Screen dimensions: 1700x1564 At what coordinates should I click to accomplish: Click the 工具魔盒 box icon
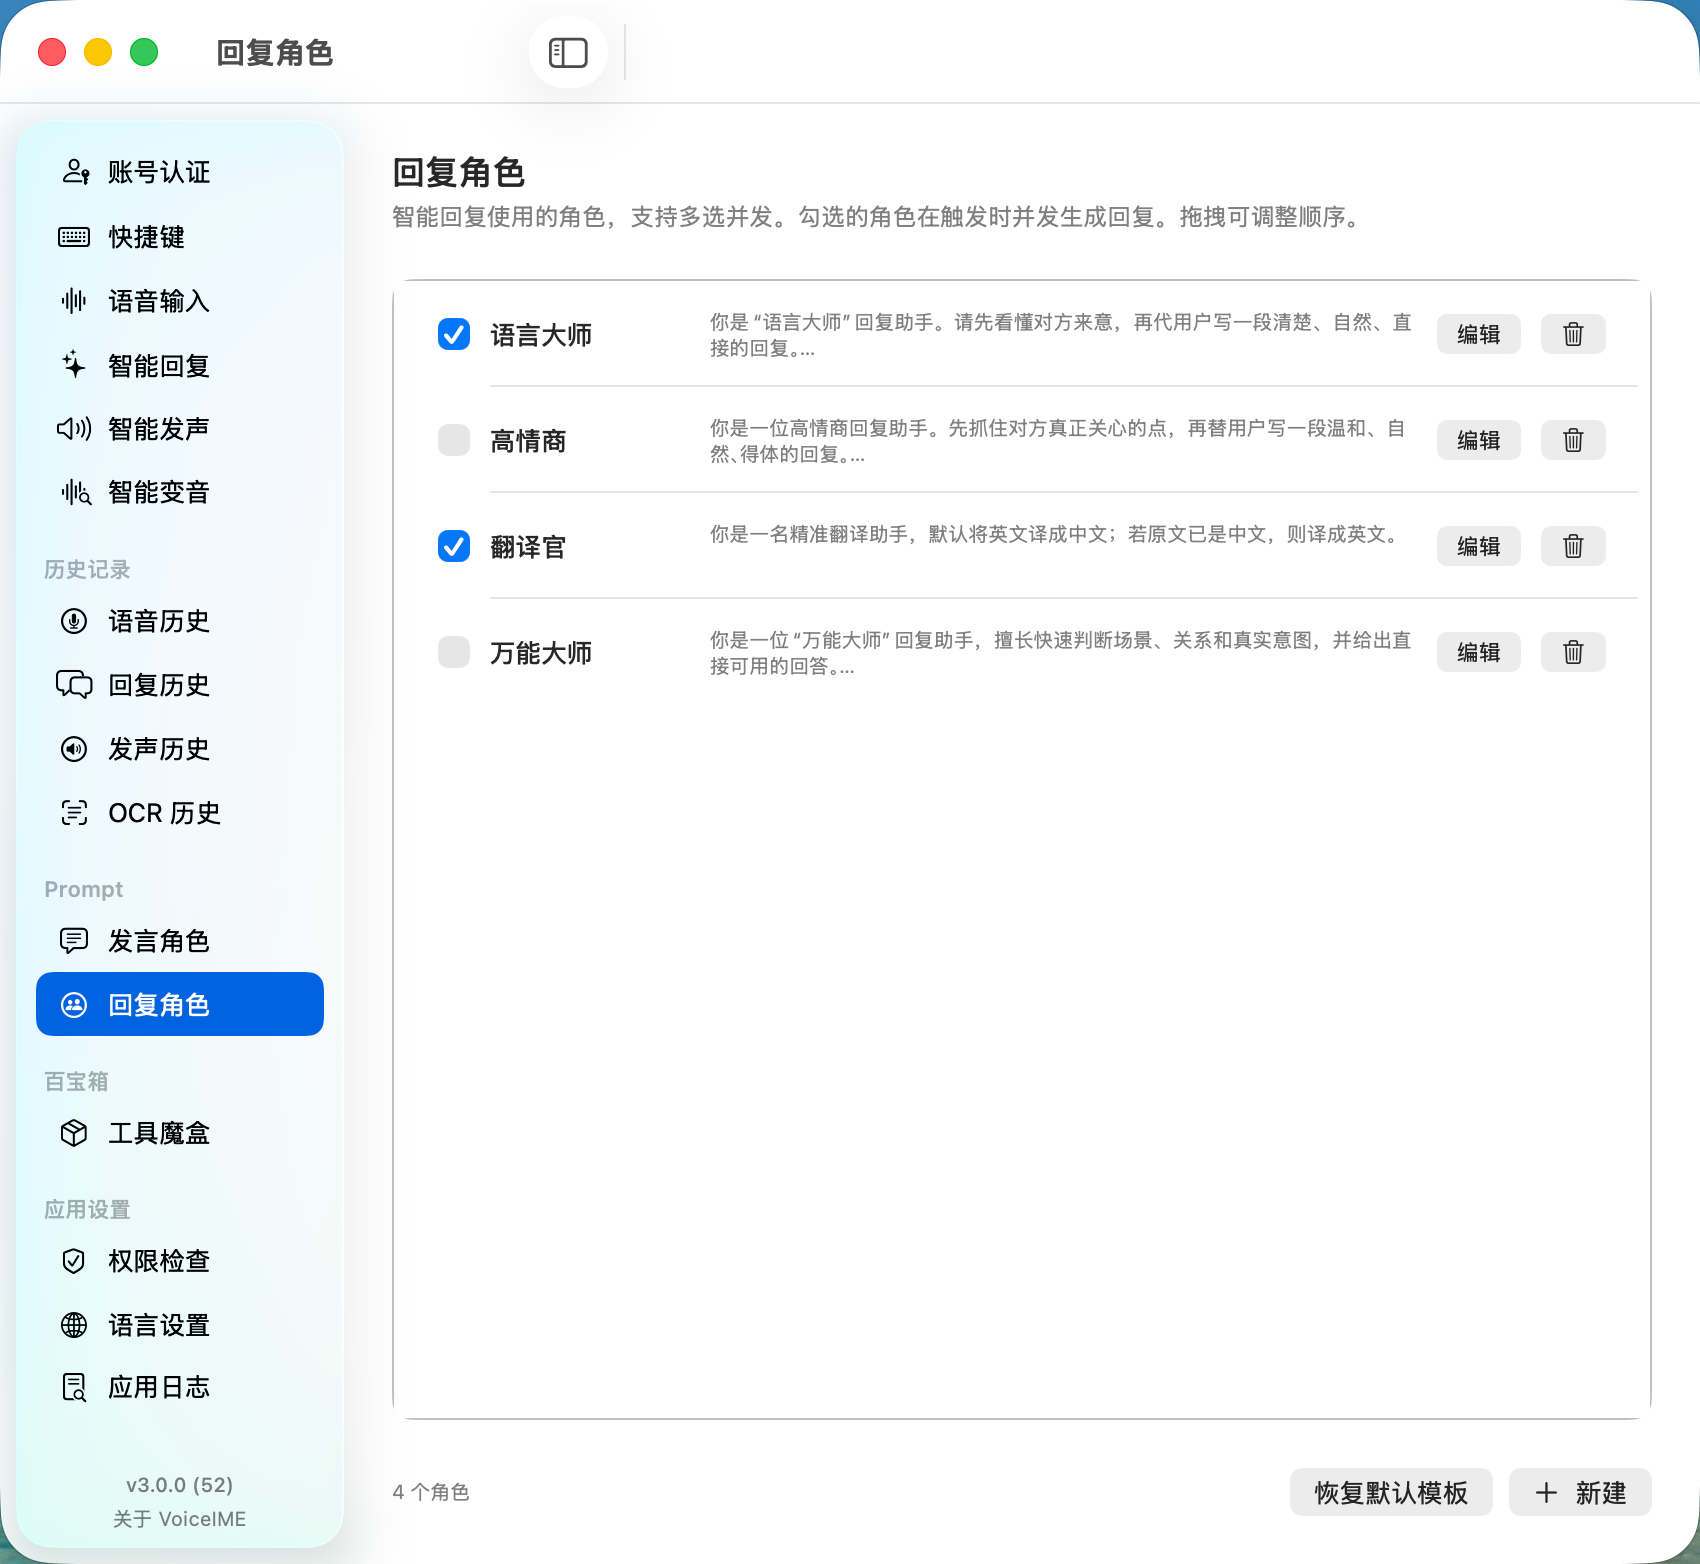[74, 1133]
